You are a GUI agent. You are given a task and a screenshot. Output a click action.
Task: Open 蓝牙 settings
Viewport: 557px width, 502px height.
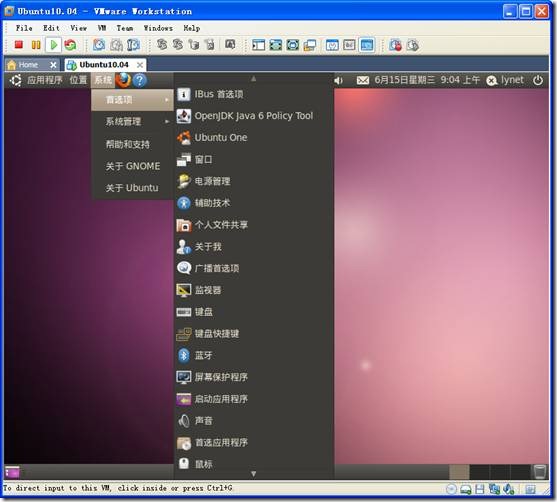pos(254,355)
